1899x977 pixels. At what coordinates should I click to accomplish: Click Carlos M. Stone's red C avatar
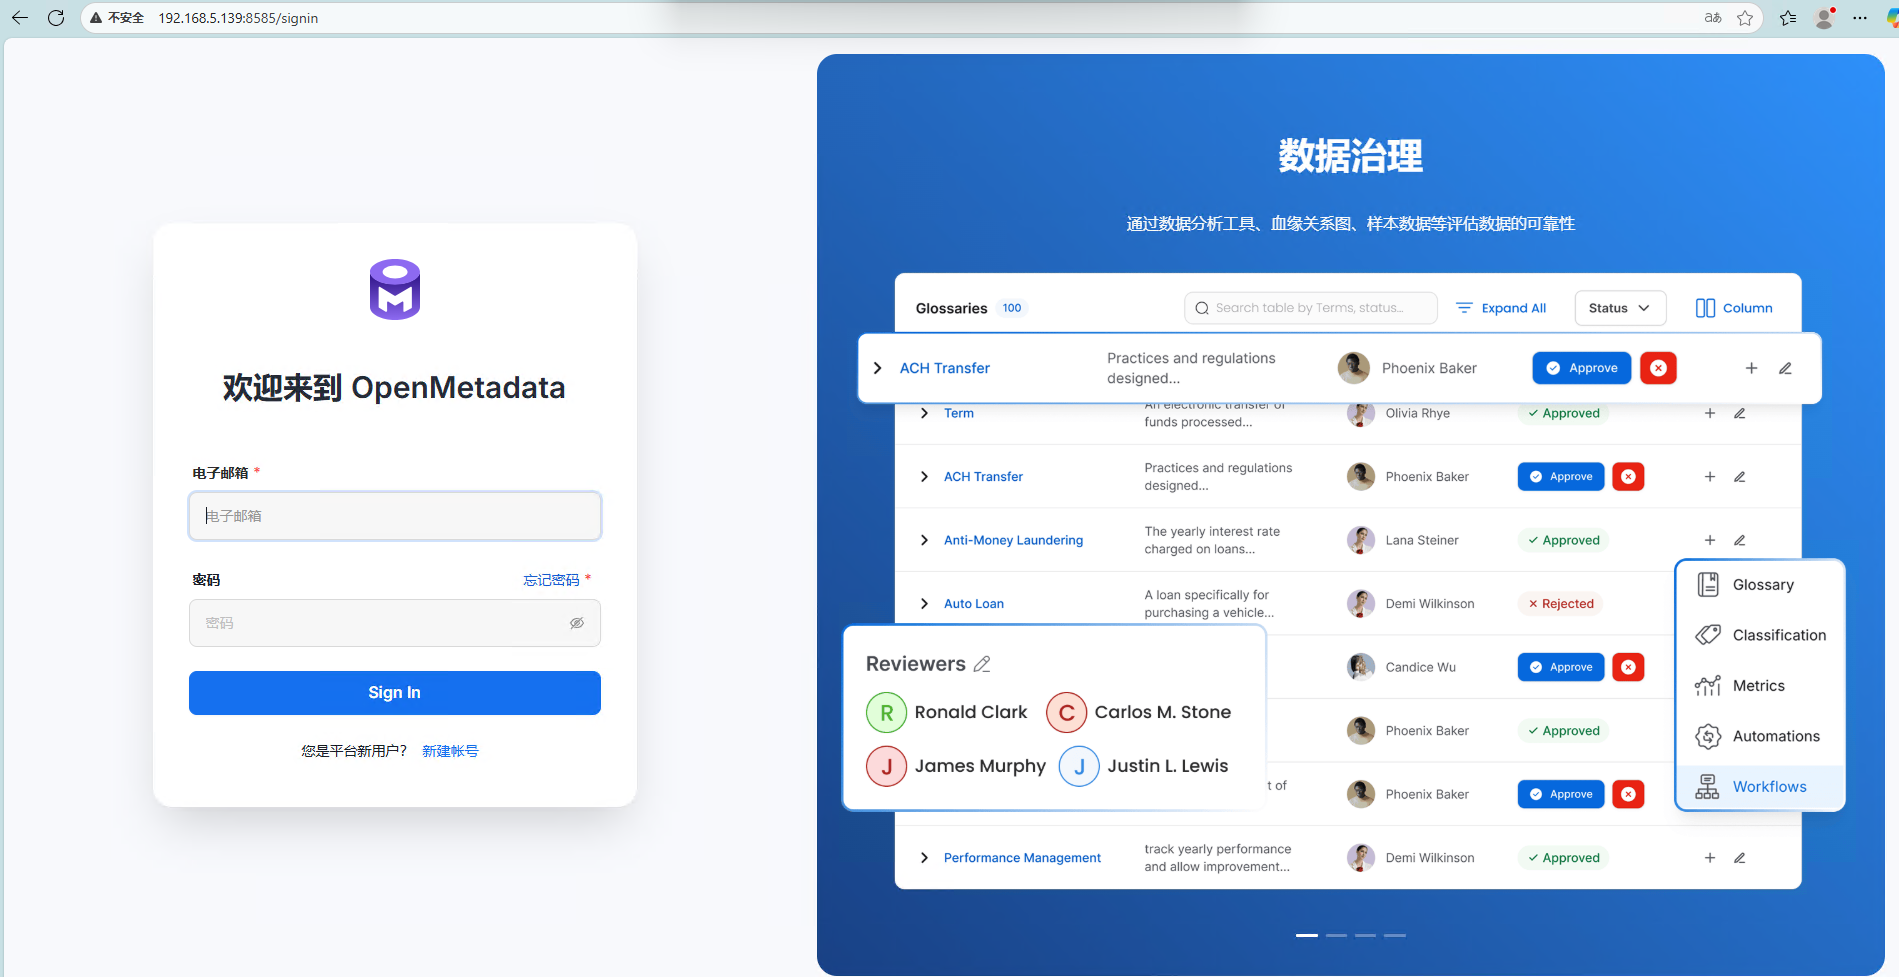pos(1066,712)
